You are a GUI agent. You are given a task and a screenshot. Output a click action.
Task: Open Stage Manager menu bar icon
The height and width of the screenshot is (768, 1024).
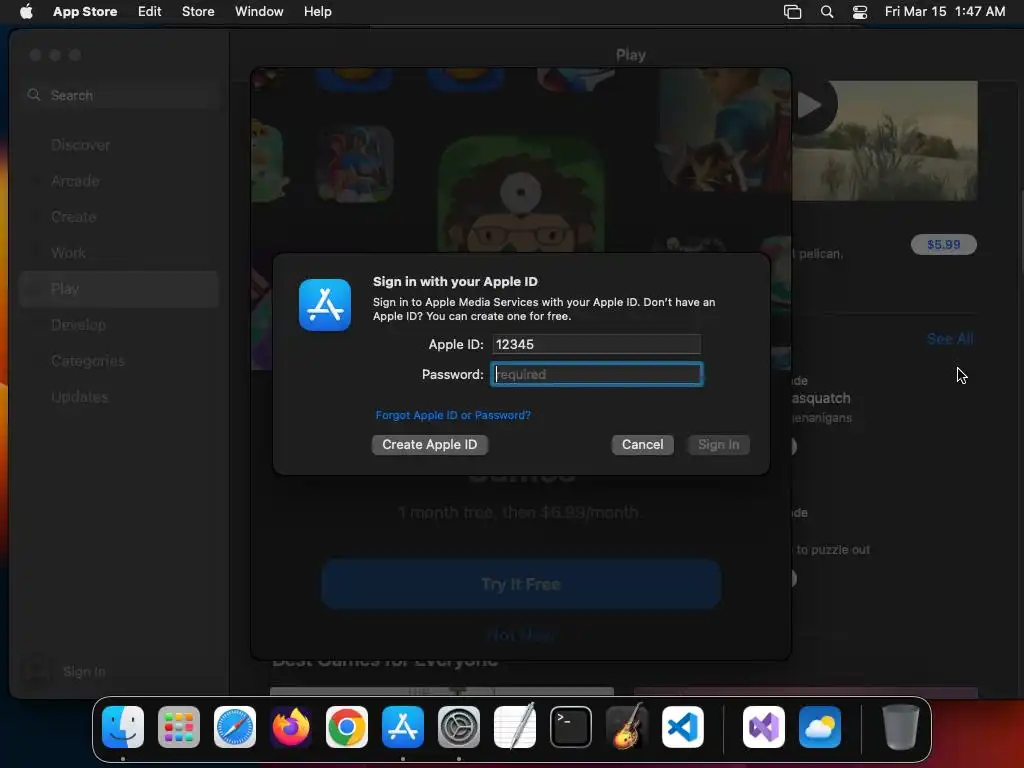792,11
